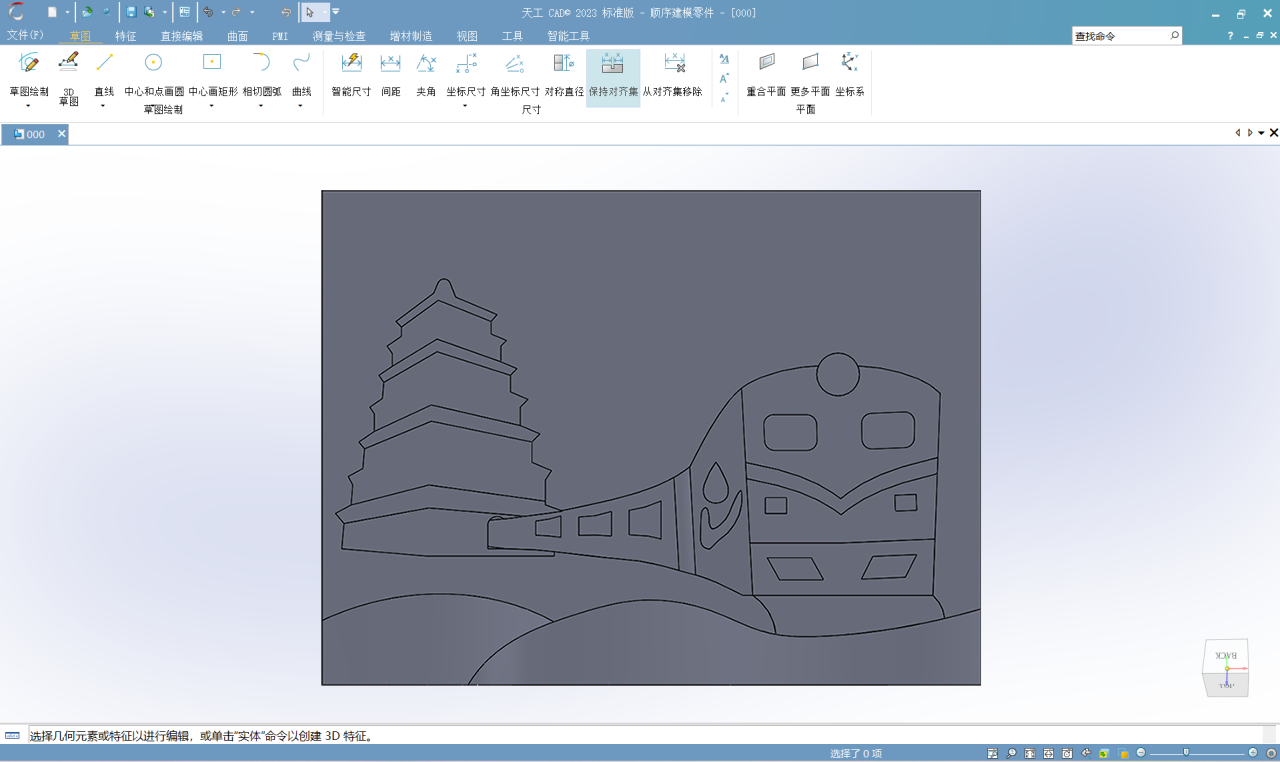Select the 更多平面 more planes tool

coord(810,74)
